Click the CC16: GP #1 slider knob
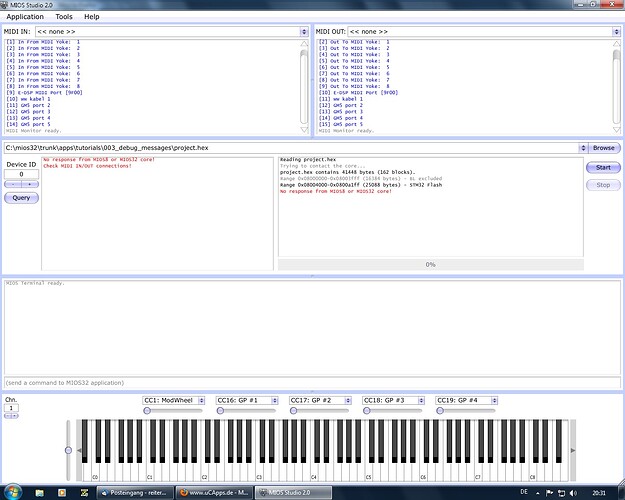The width and height of the screenshot is (625, 500). point(220,411)
